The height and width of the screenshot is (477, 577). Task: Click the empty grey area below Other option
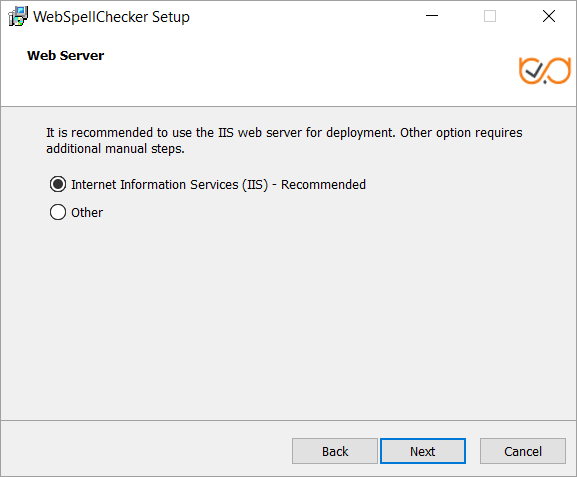click(x=288, y=317)
